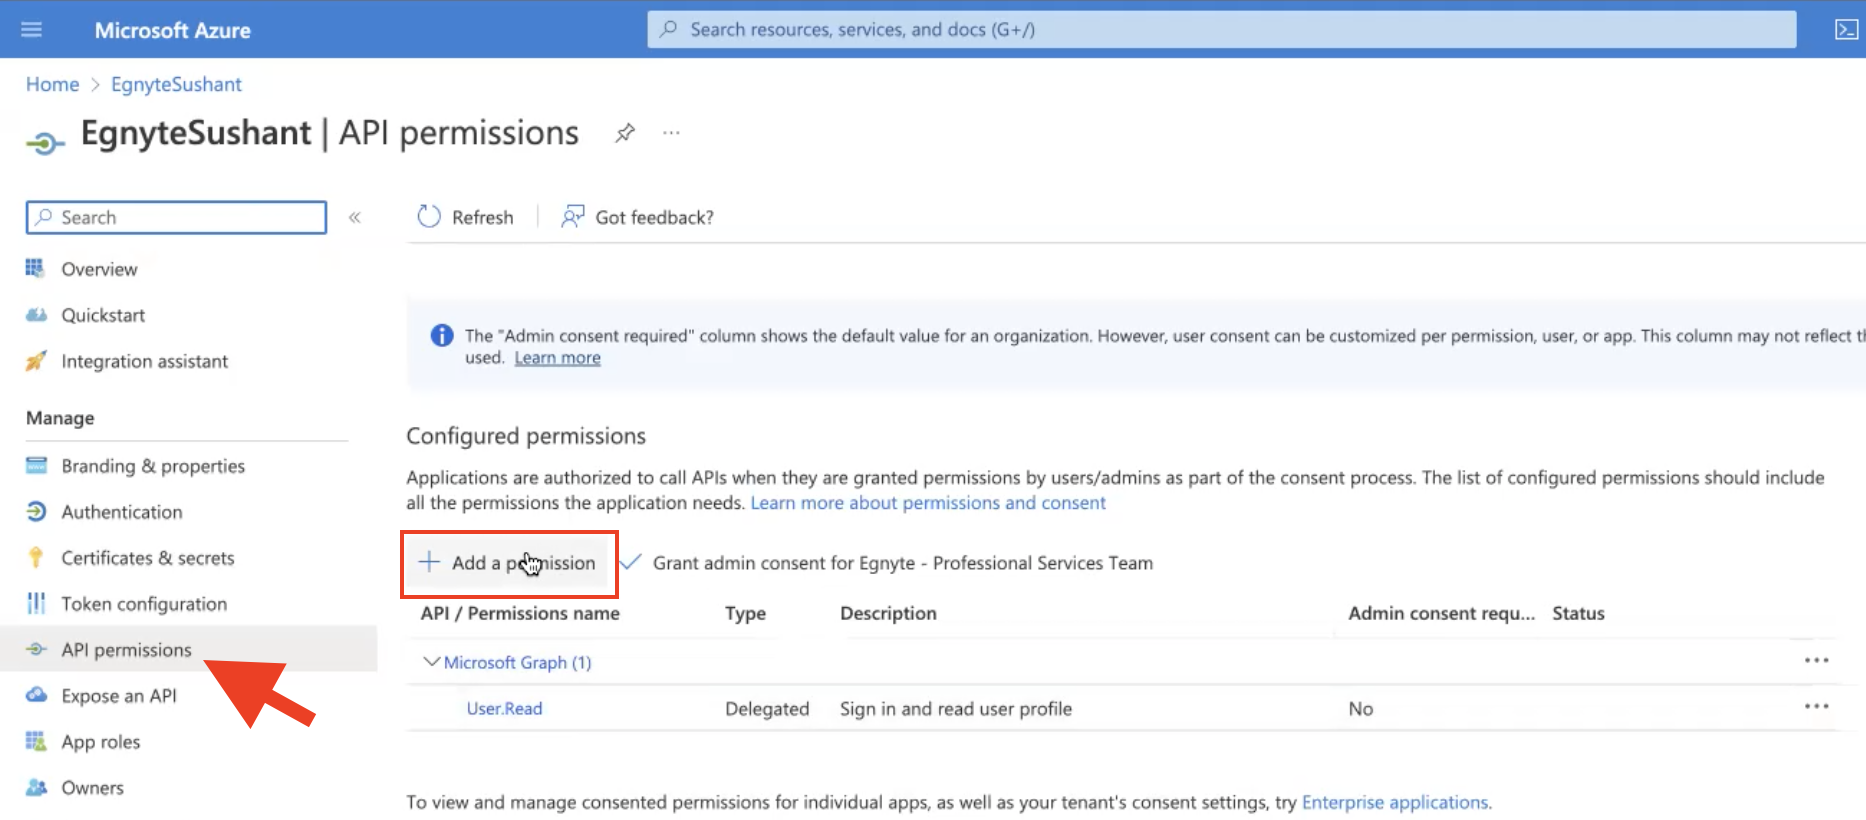The image size is (1866, 820).
Task: Click the Expose an API cloud icon
Action: pos(36,695)
